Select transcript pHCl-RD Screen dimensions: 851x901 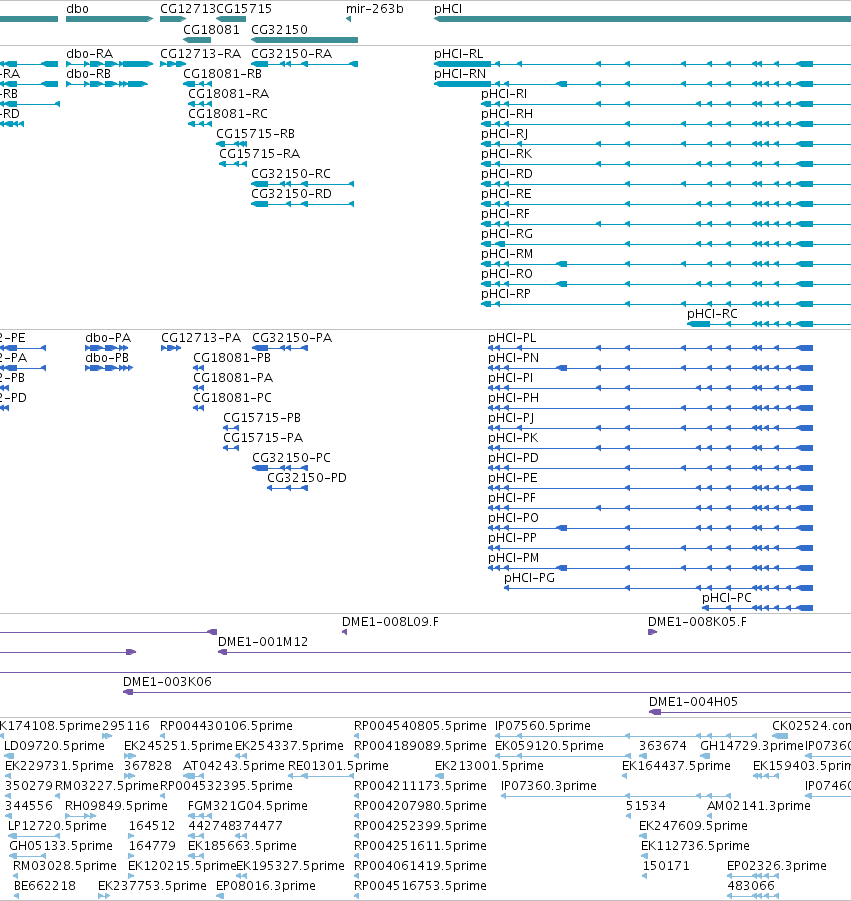click(x=507, y=174)
